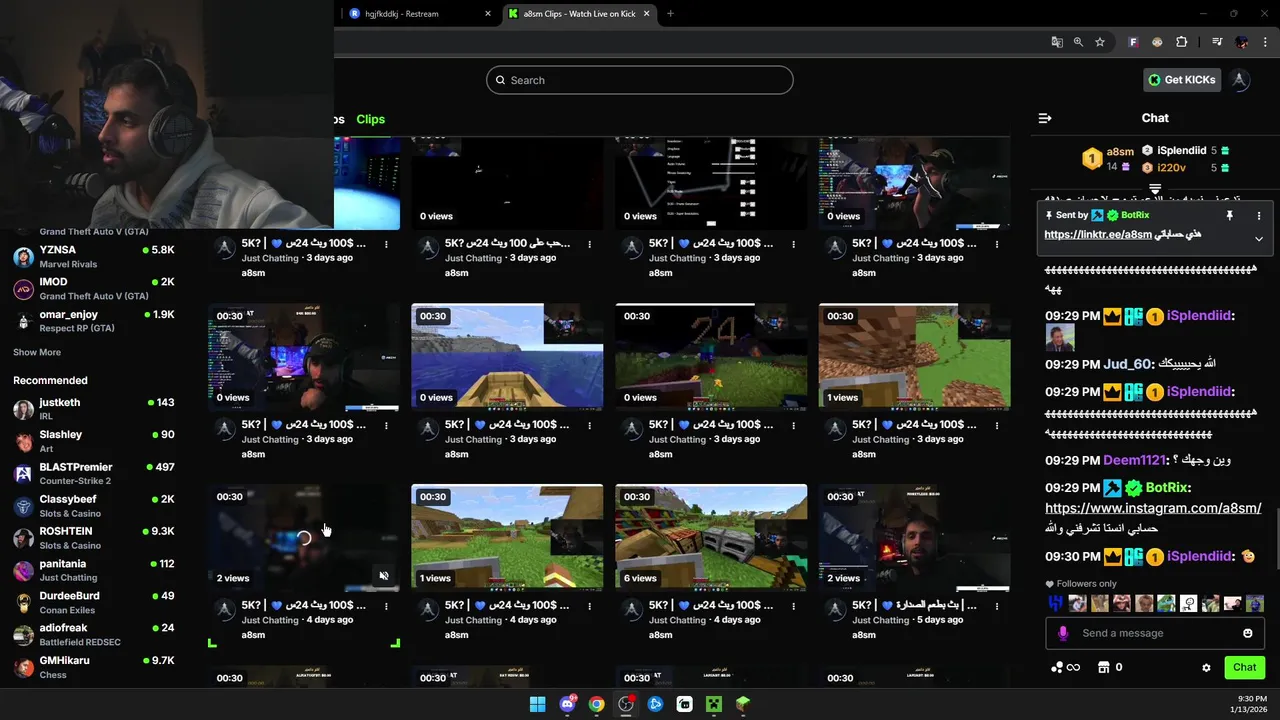Open Windows Start menu
Image resolution: width=1280 pixels, height=720 pixels.
[537, 704]
